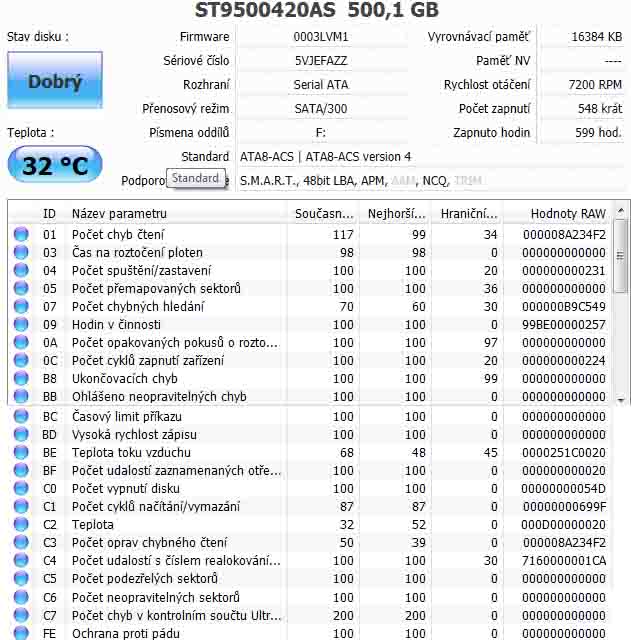Select the orb next to Počet podezřelých sektorů
Viewport: 631px width, 640px height.
coord(21,578)
